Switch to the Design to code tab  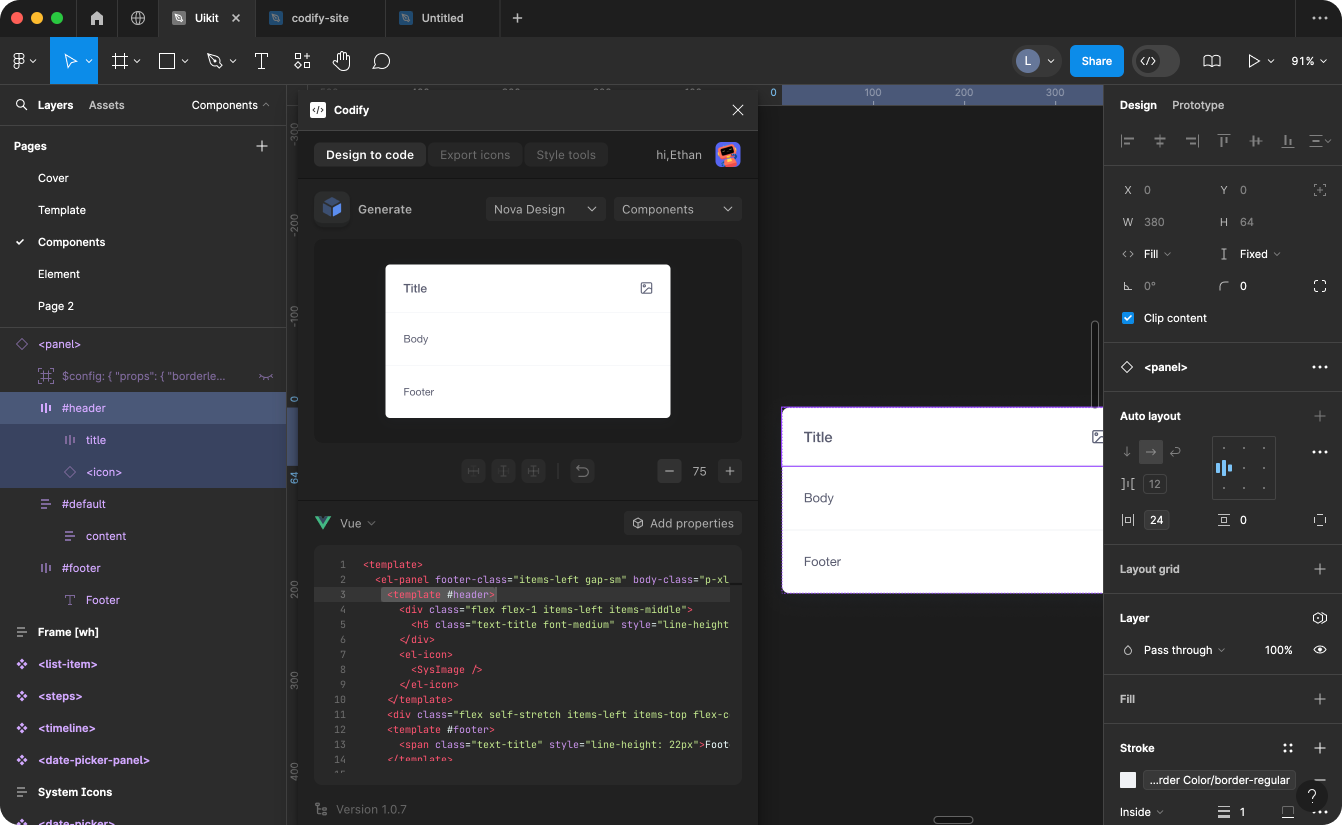click(370, 155)
